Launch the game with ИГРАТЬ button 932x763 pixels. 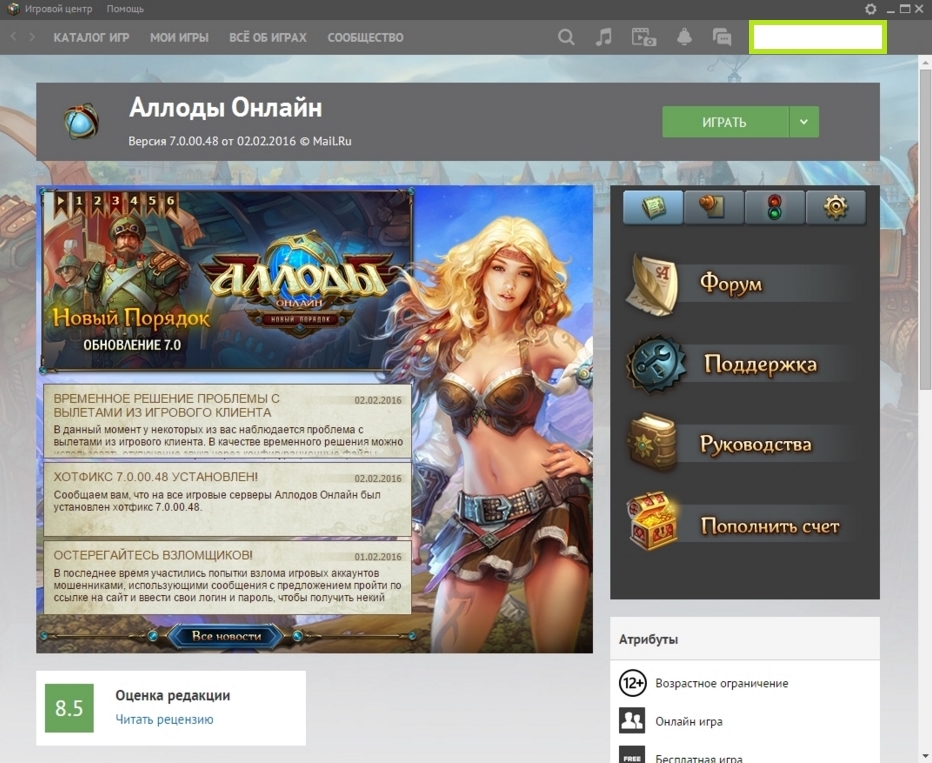(725, 122)
